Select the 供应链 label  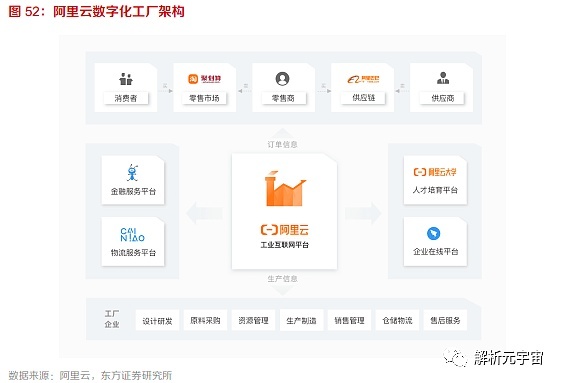pyautogui.click(x=364, y=98)
